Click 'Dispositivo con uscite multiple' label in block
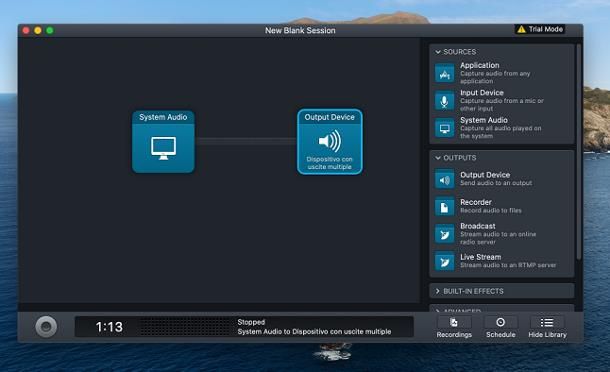 coord(330,163)
